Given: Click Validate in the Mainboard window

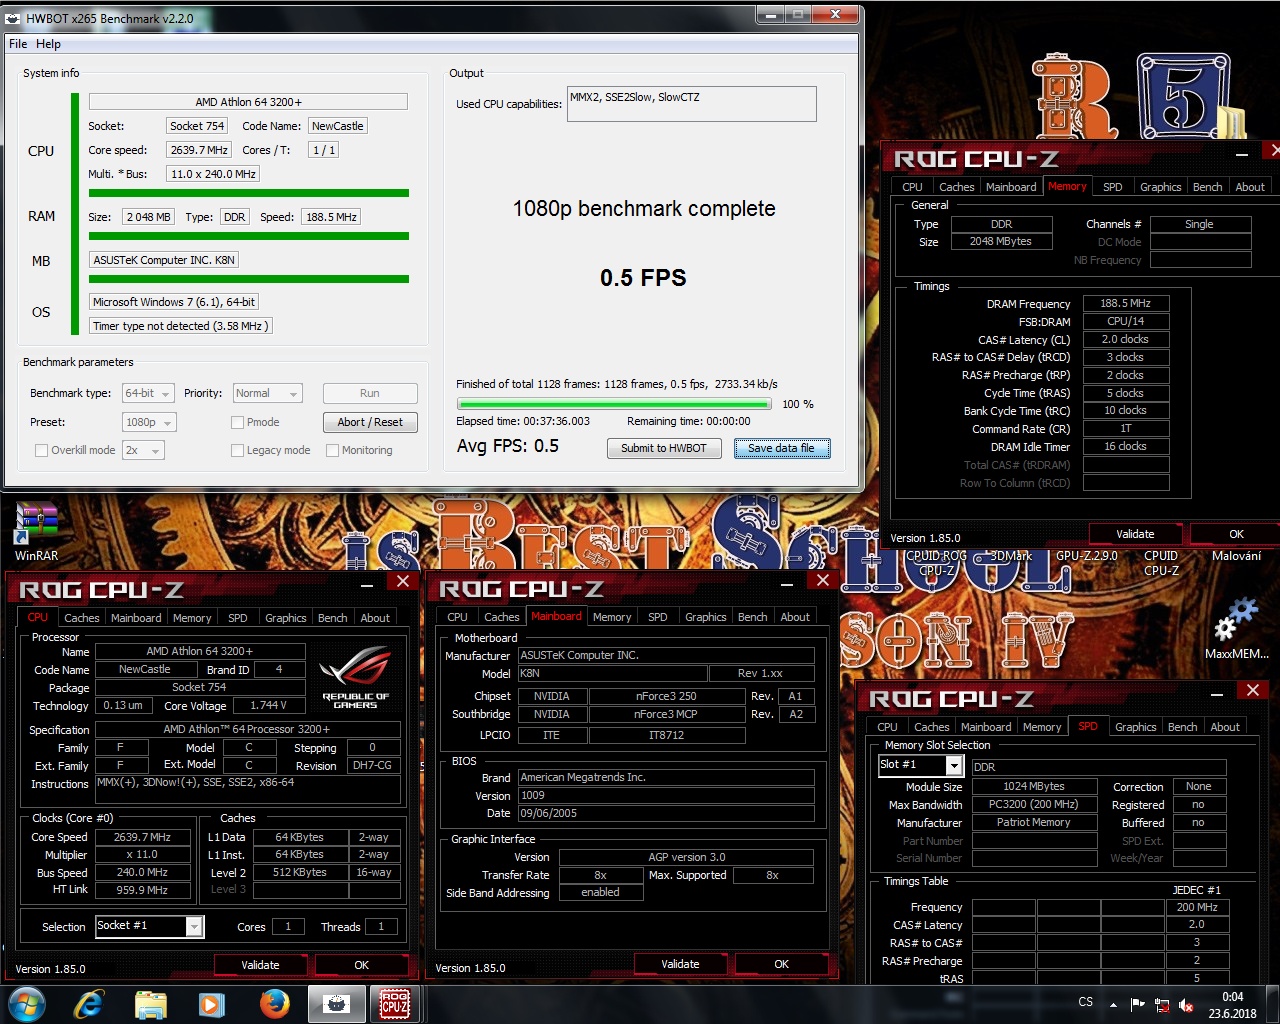Looking at the screenshot, I should (x=680, y=964).
